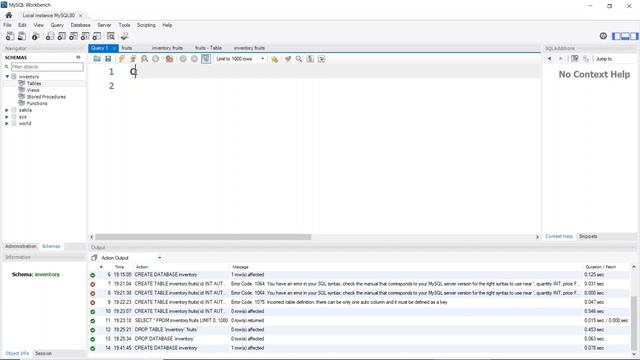Close the Query 1 tab
Viewport: 640px width, 360px height.
[114, 48]
